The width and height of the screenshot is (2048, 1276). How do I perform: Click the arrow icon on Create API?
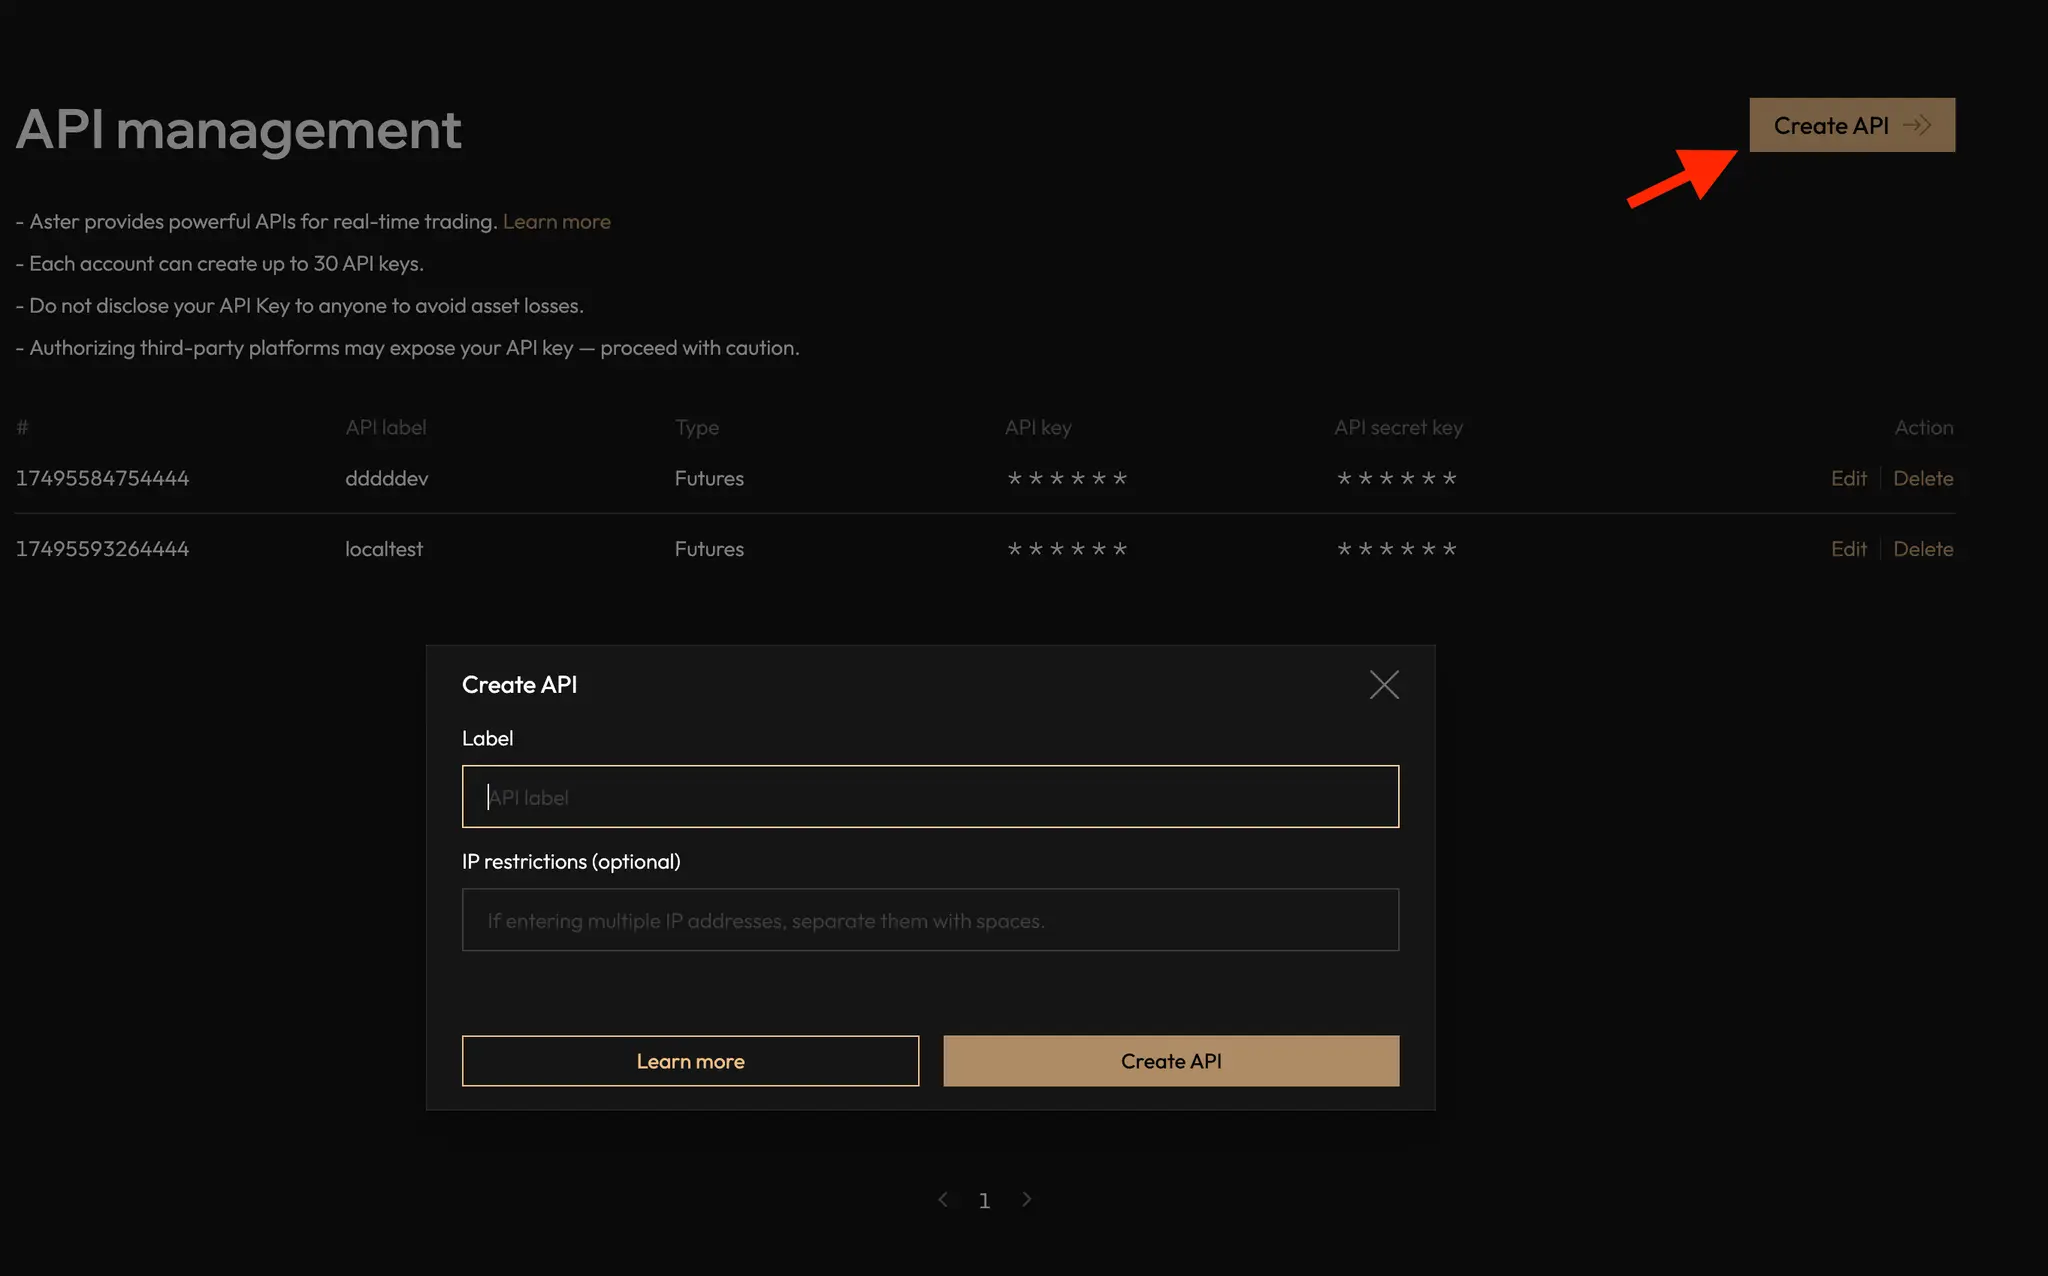1917,125
